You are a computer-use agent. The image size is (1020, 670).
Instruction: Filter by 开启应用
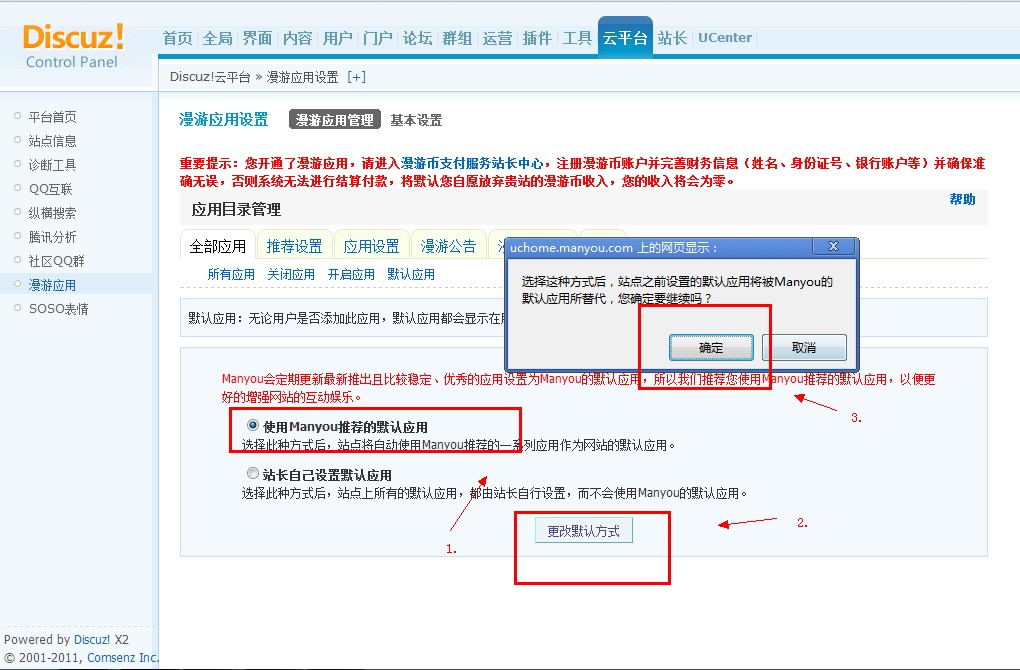pyautogui.click(x=351, y=275)
